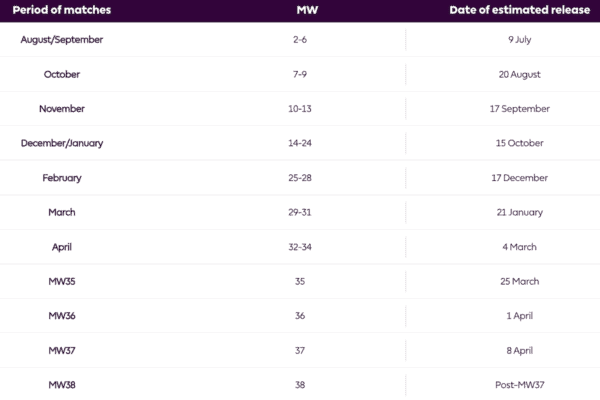Click the 'Date of estimated release' header
Screen dimensions: 600x400
point(520,10)
